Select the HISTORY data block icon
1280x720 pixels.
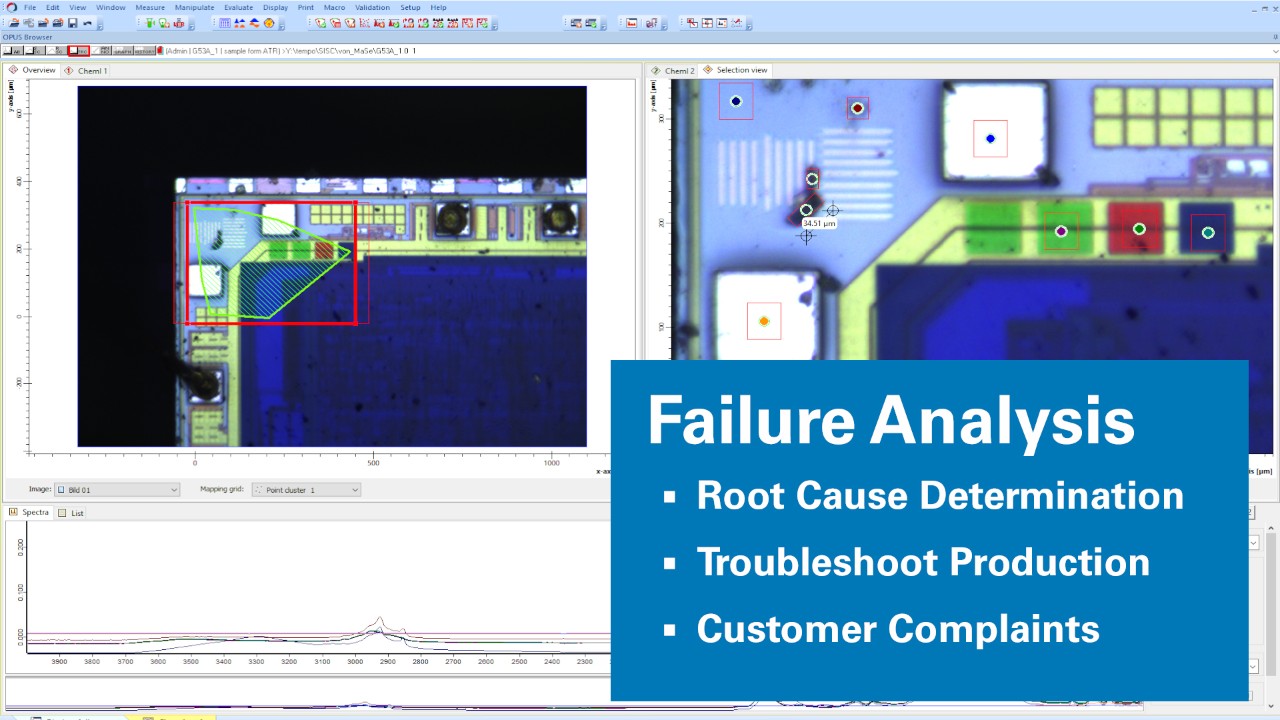145,50
